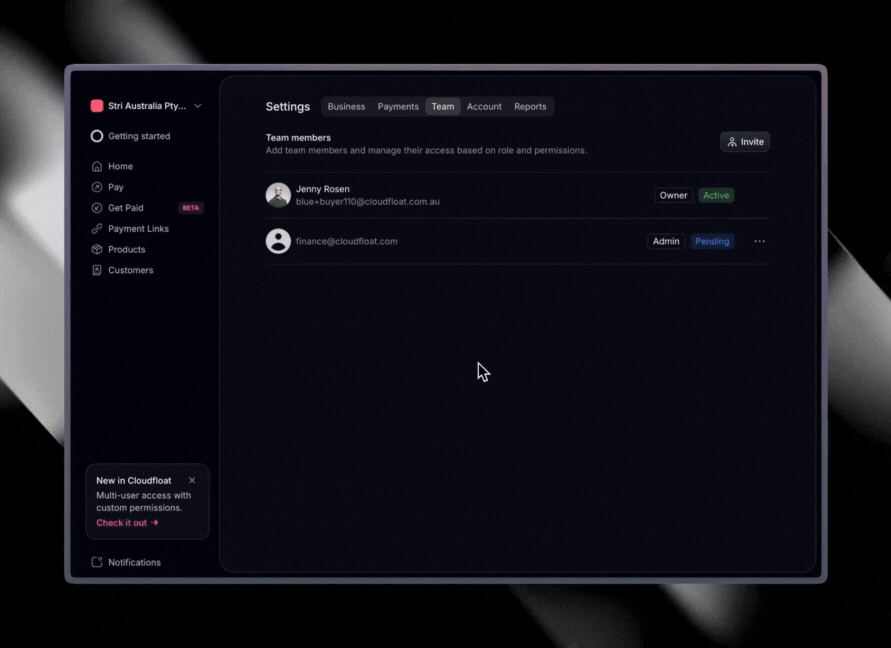Click the Notifications icon
Screen dimensions: 891x648
point(97,562)
